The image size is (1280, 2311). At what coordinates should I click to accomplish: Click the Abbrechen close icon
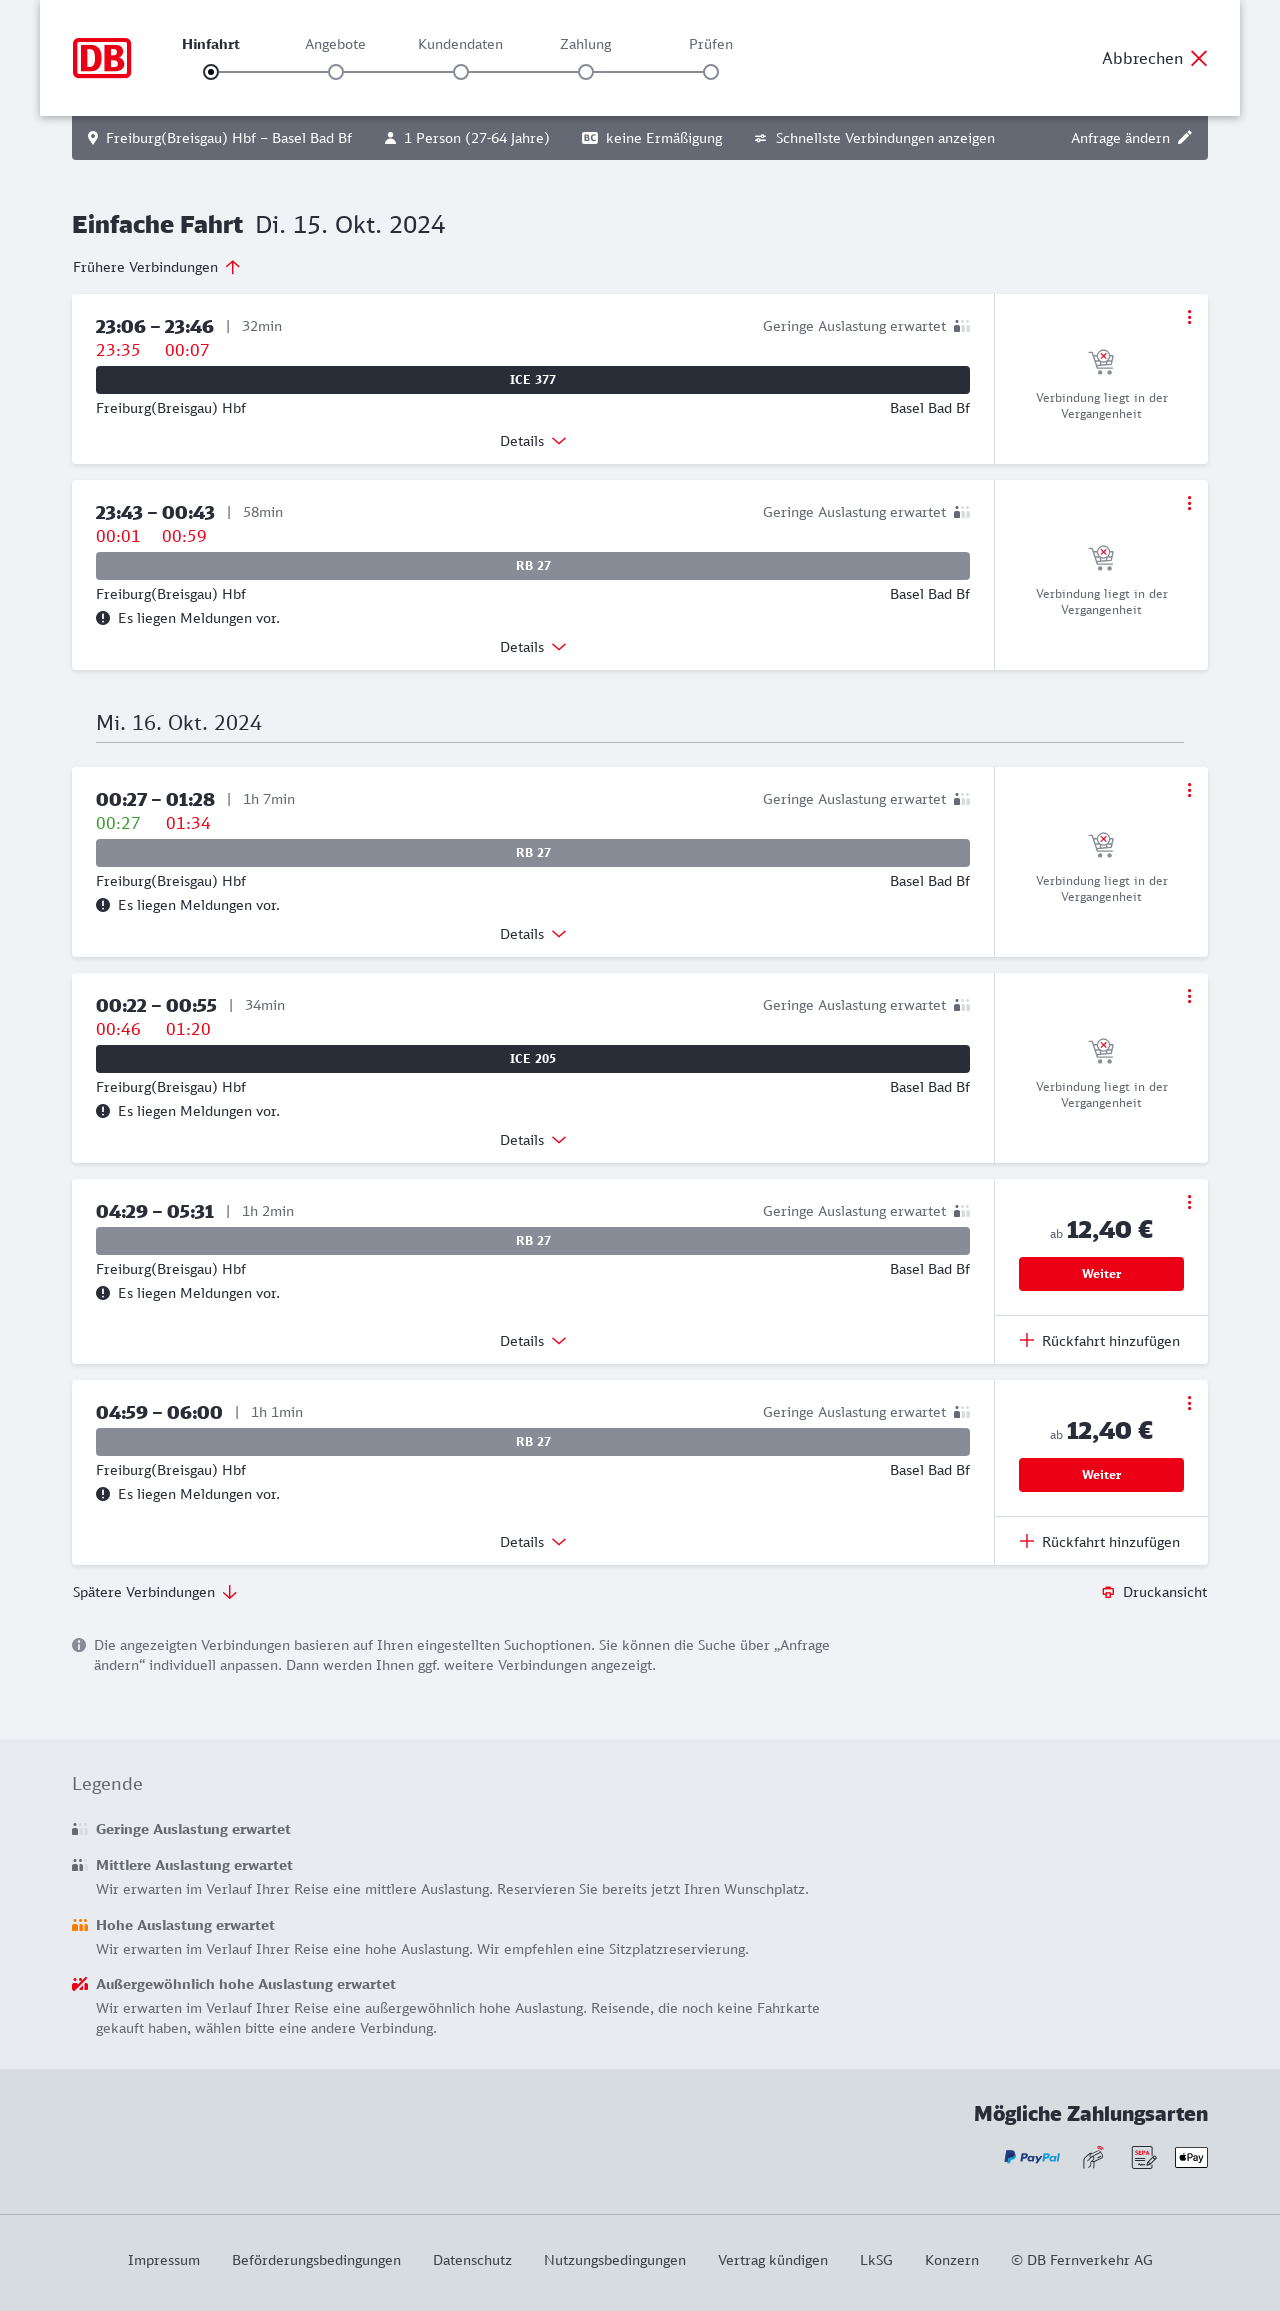1199,58
